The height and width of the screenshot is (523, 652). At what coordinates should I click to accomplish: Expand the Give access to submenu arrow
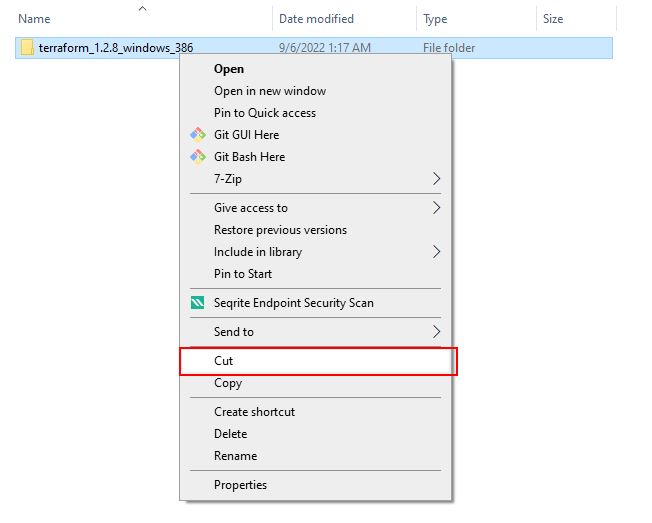[436, 208]
